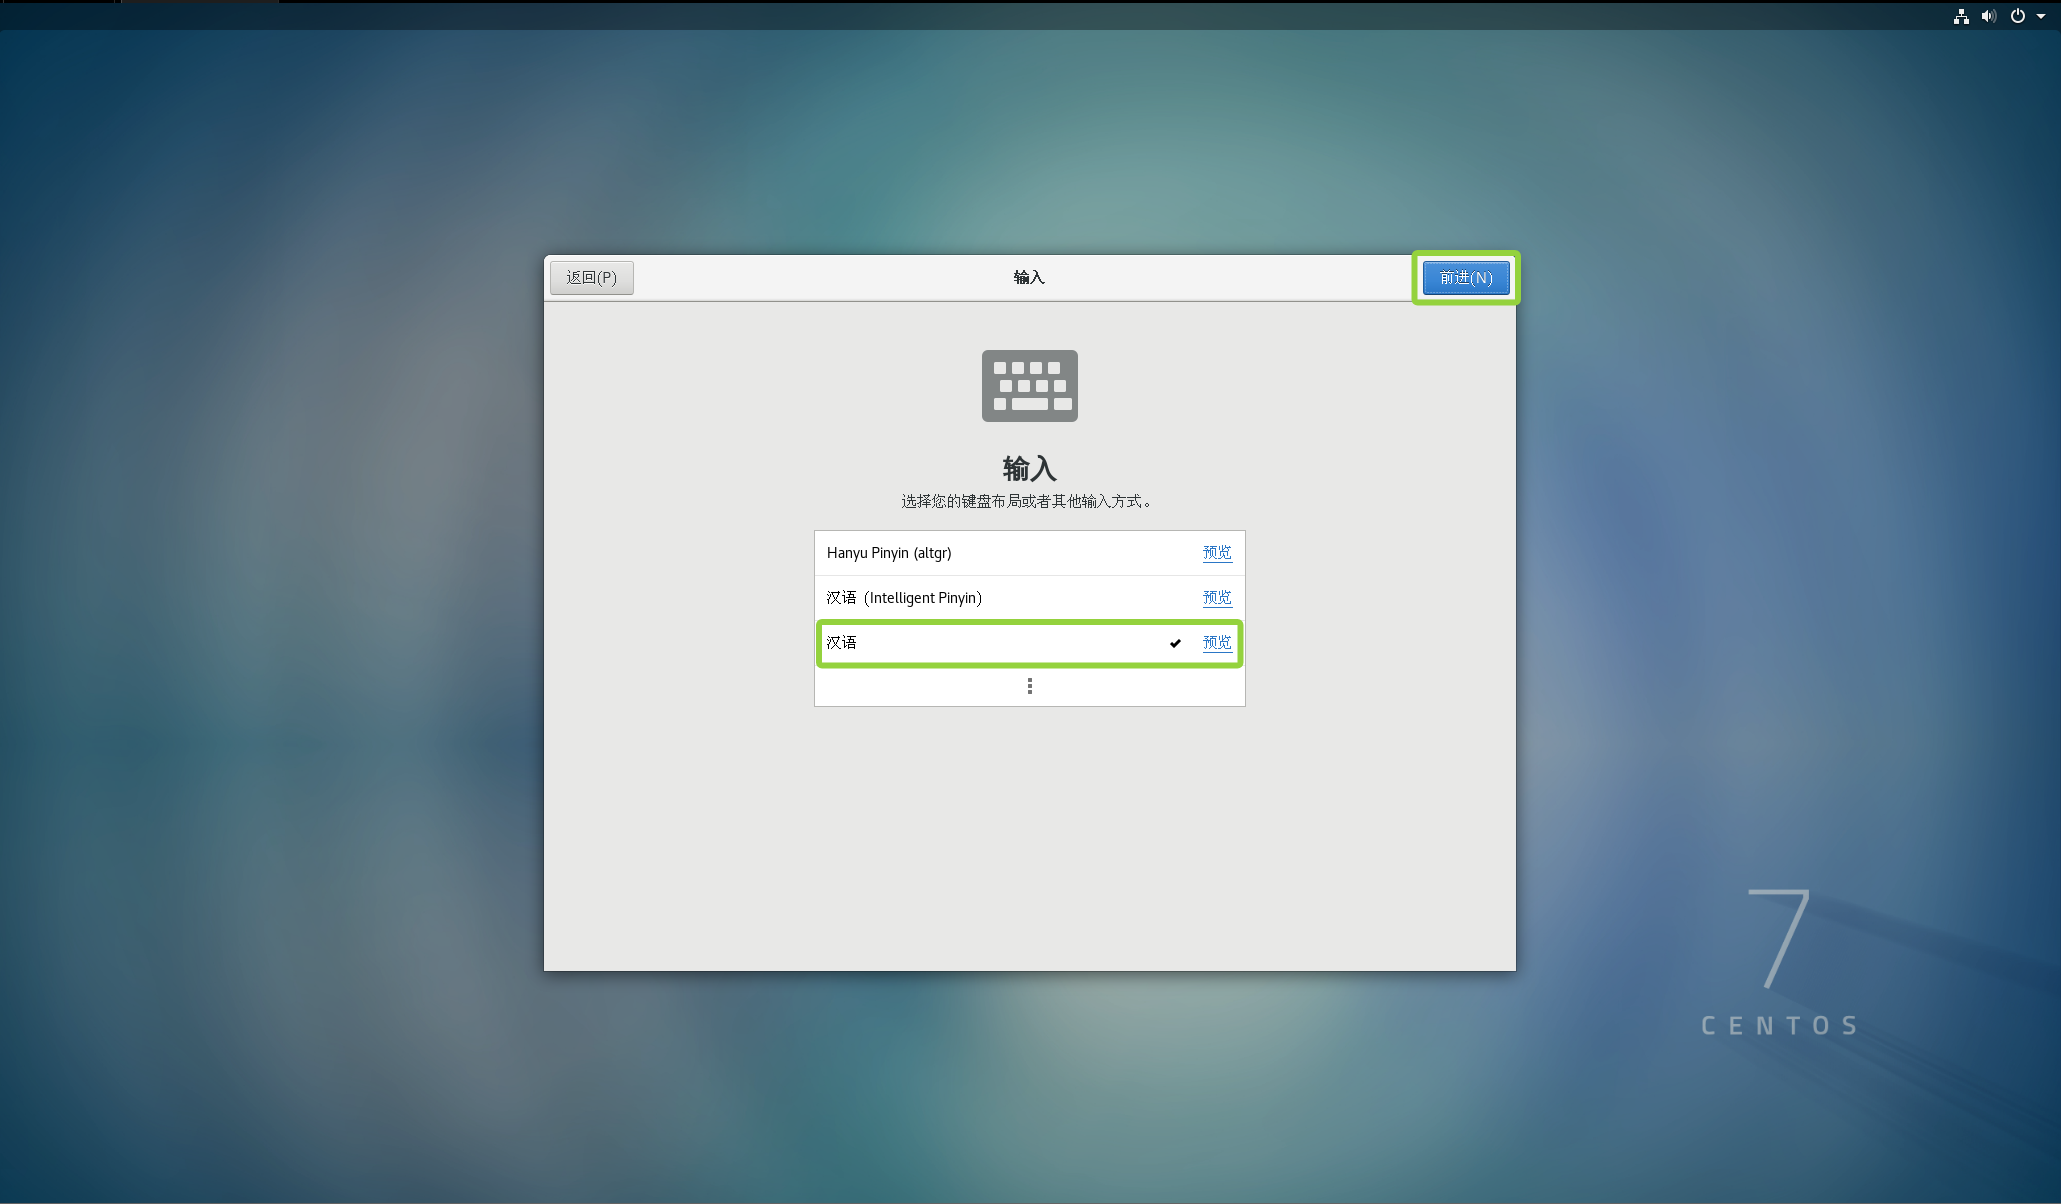Preview the Hanyu Pinyin (altgr) layout

tap(1217, 553)
